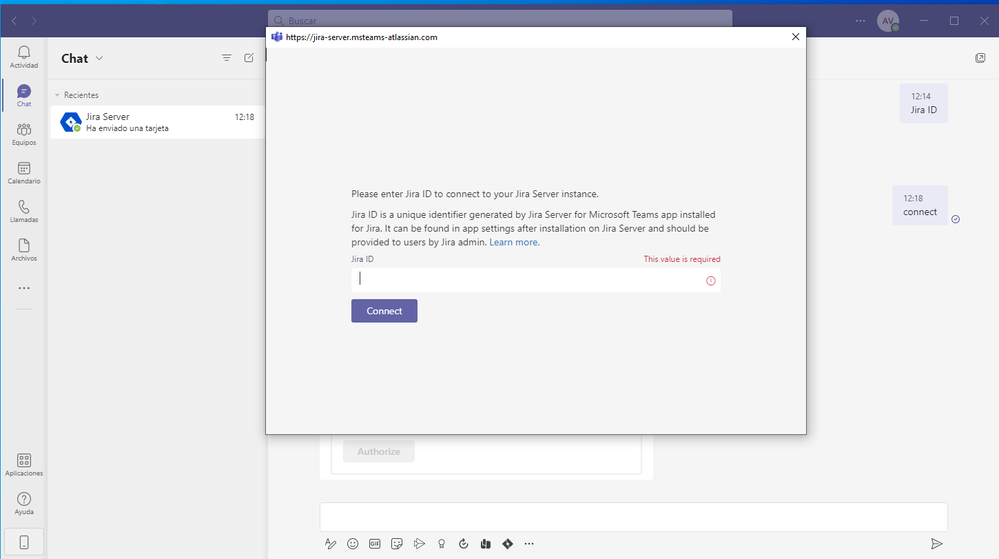
Task: Click the 12:14 Jira ID message bubble
Action: click(923, 103)
